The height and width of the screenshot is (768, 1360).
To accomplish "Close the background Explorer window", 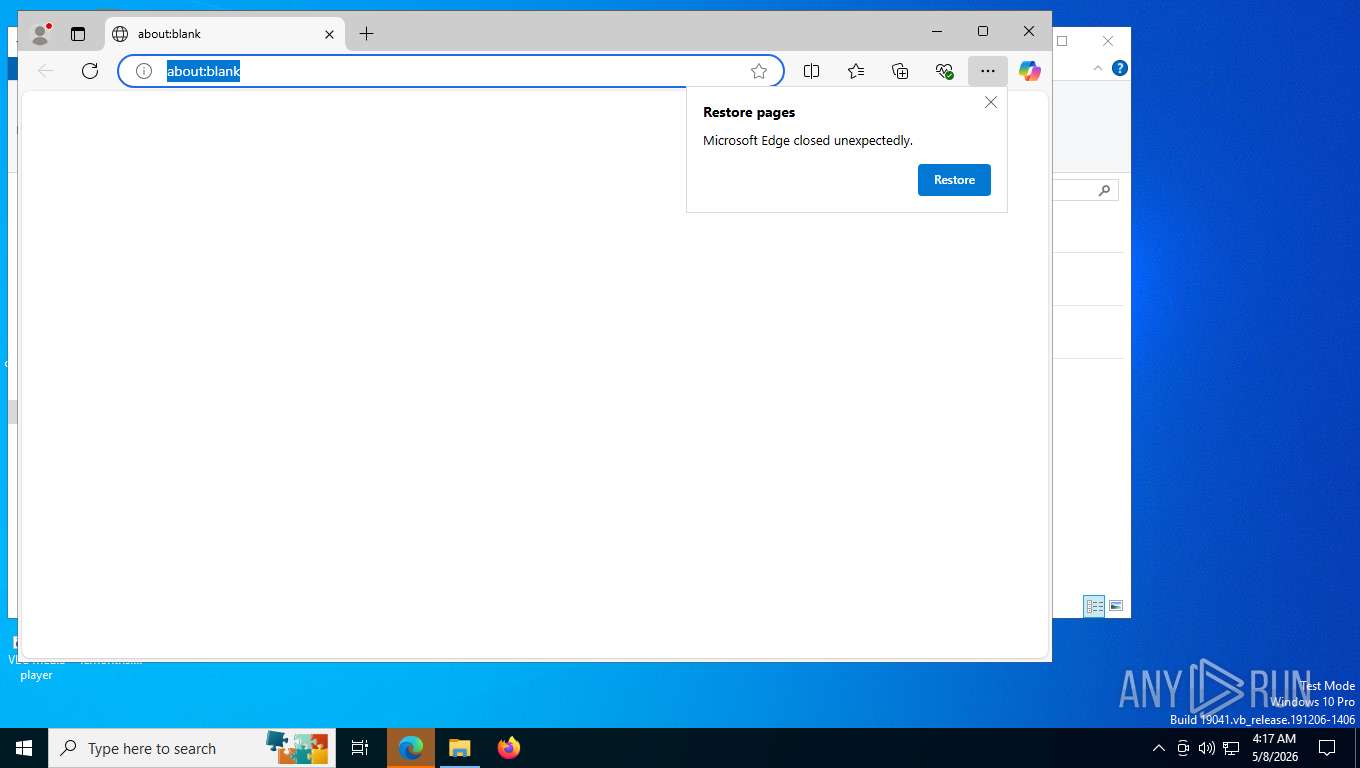I will 1108,41.
